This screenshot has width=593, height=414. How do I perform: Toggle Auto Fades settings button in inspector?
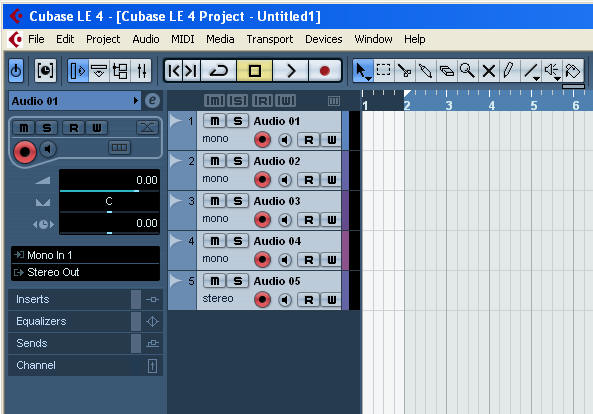(147, 128)
